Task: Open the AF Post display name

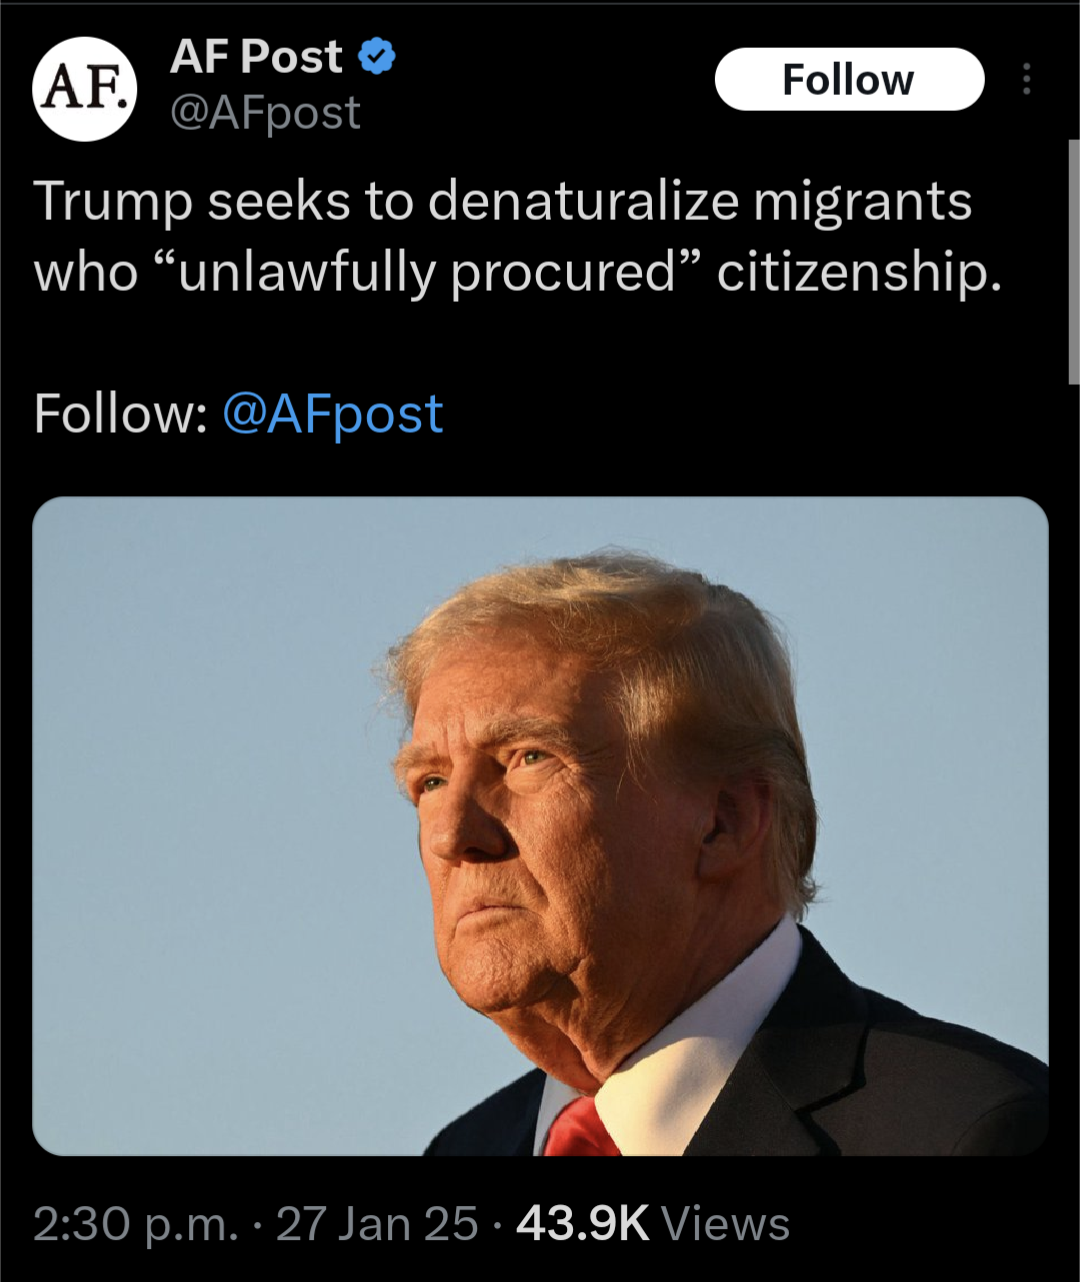Action: pos(257,56)
